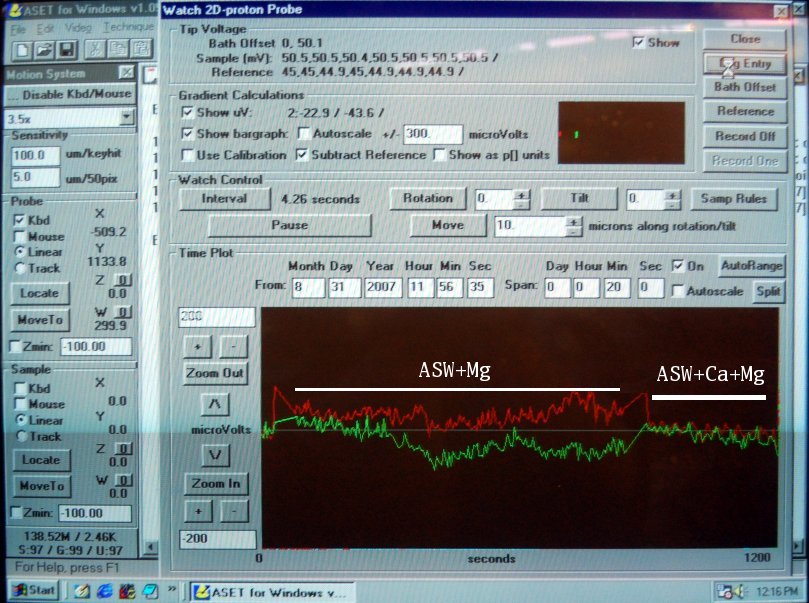
Task: Select the Probe Track radio button
Action: 20,268
